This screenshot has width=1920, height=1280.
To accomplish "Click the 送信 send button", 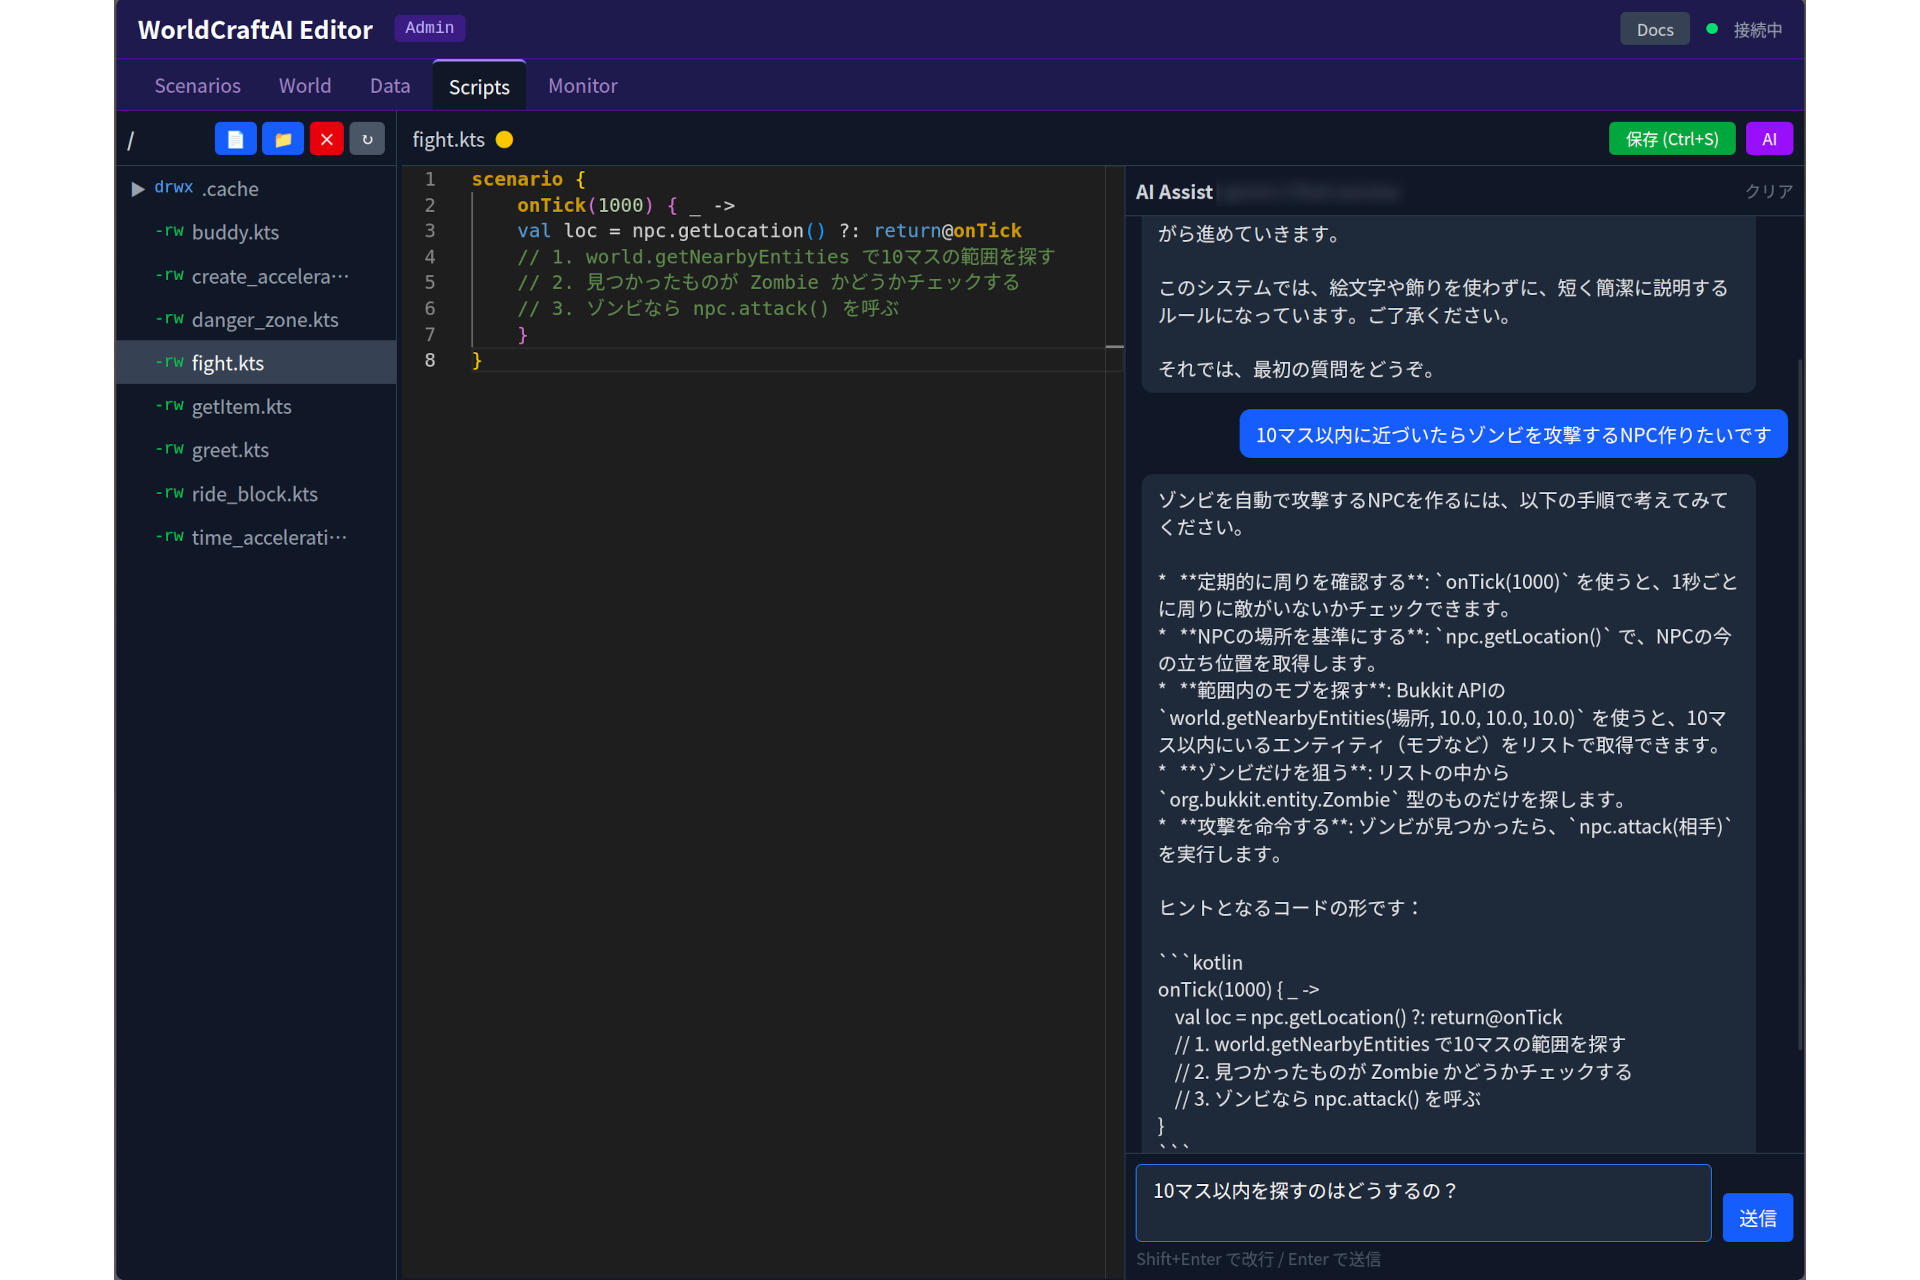I will [1757, 1217].
